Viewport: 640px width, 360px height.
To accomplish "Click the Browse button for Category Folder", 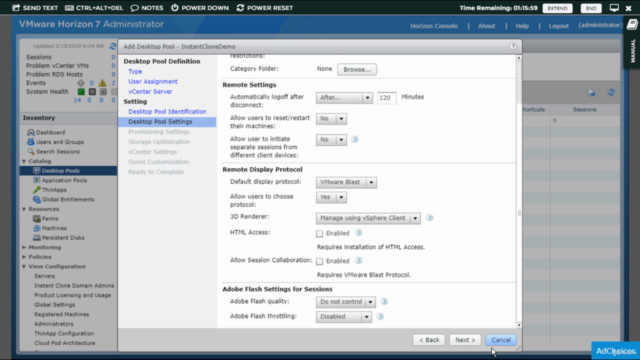I will pos(357,69).
